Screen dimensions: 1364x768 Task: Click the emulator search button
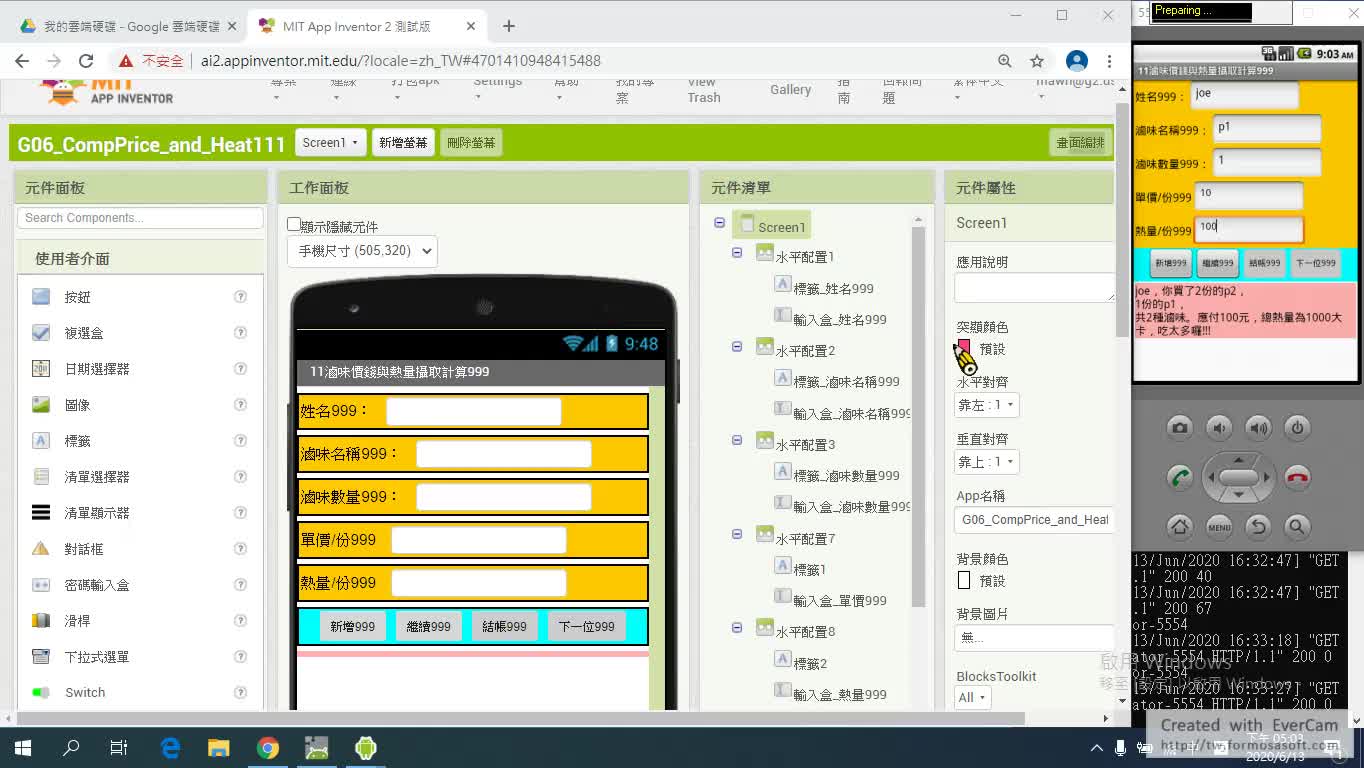pos(1297,526)
